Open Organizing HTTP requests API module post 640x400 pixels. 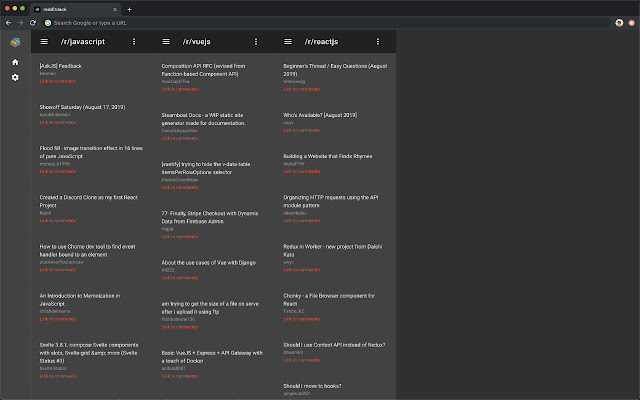pos(331,201)
